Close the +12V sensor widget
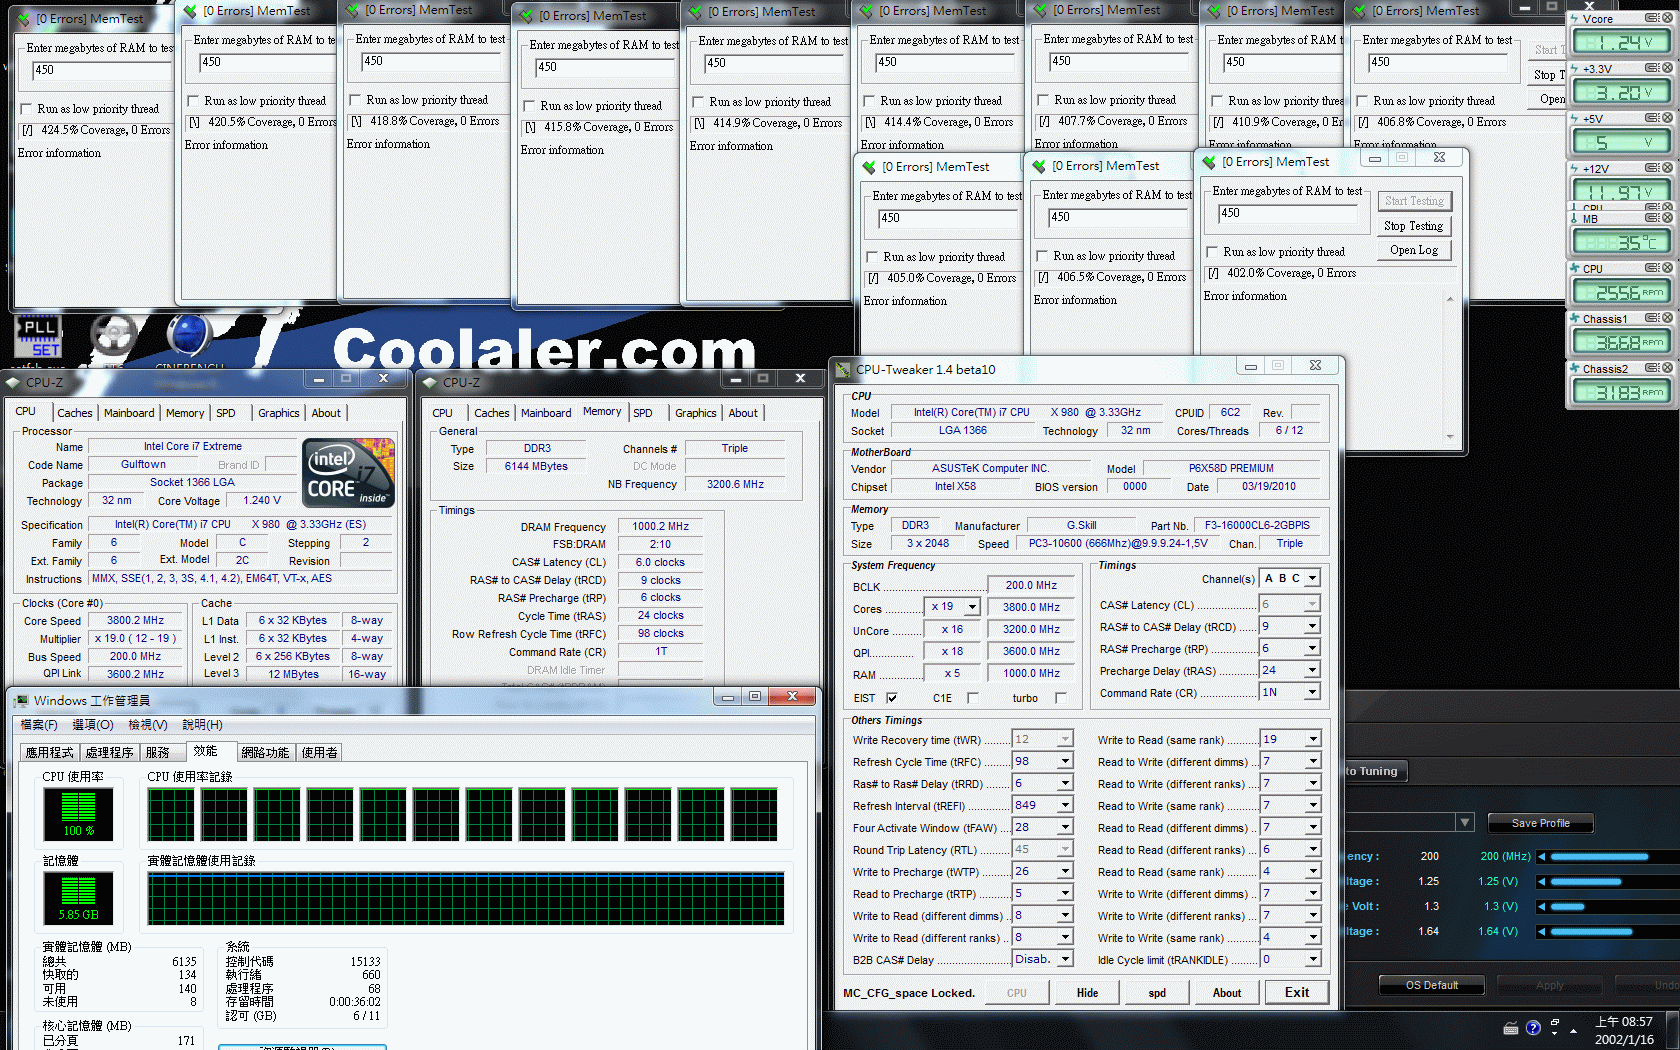Image resolution: width=1680 pixels, height=1050 pixels. [1667, 168]
